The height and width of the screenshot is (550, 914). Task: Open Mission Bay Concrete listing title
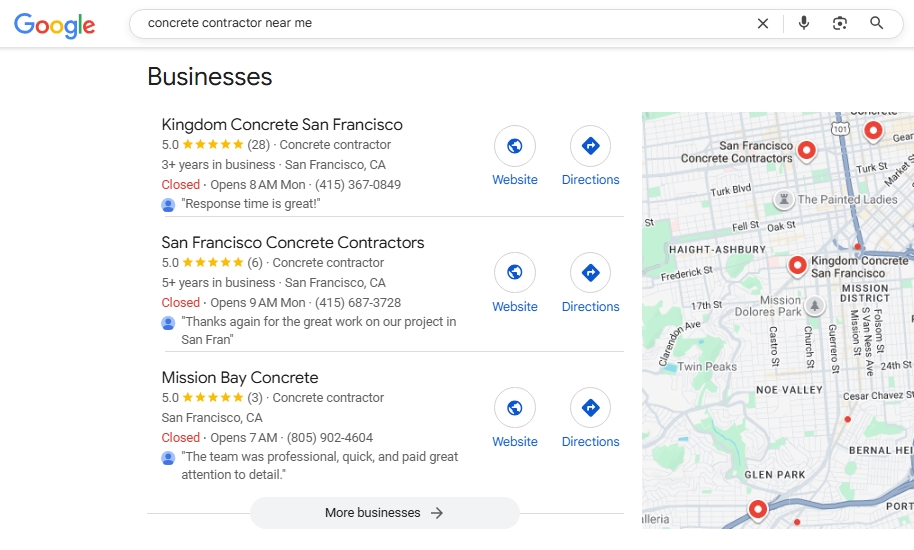(x=240, y=378)
